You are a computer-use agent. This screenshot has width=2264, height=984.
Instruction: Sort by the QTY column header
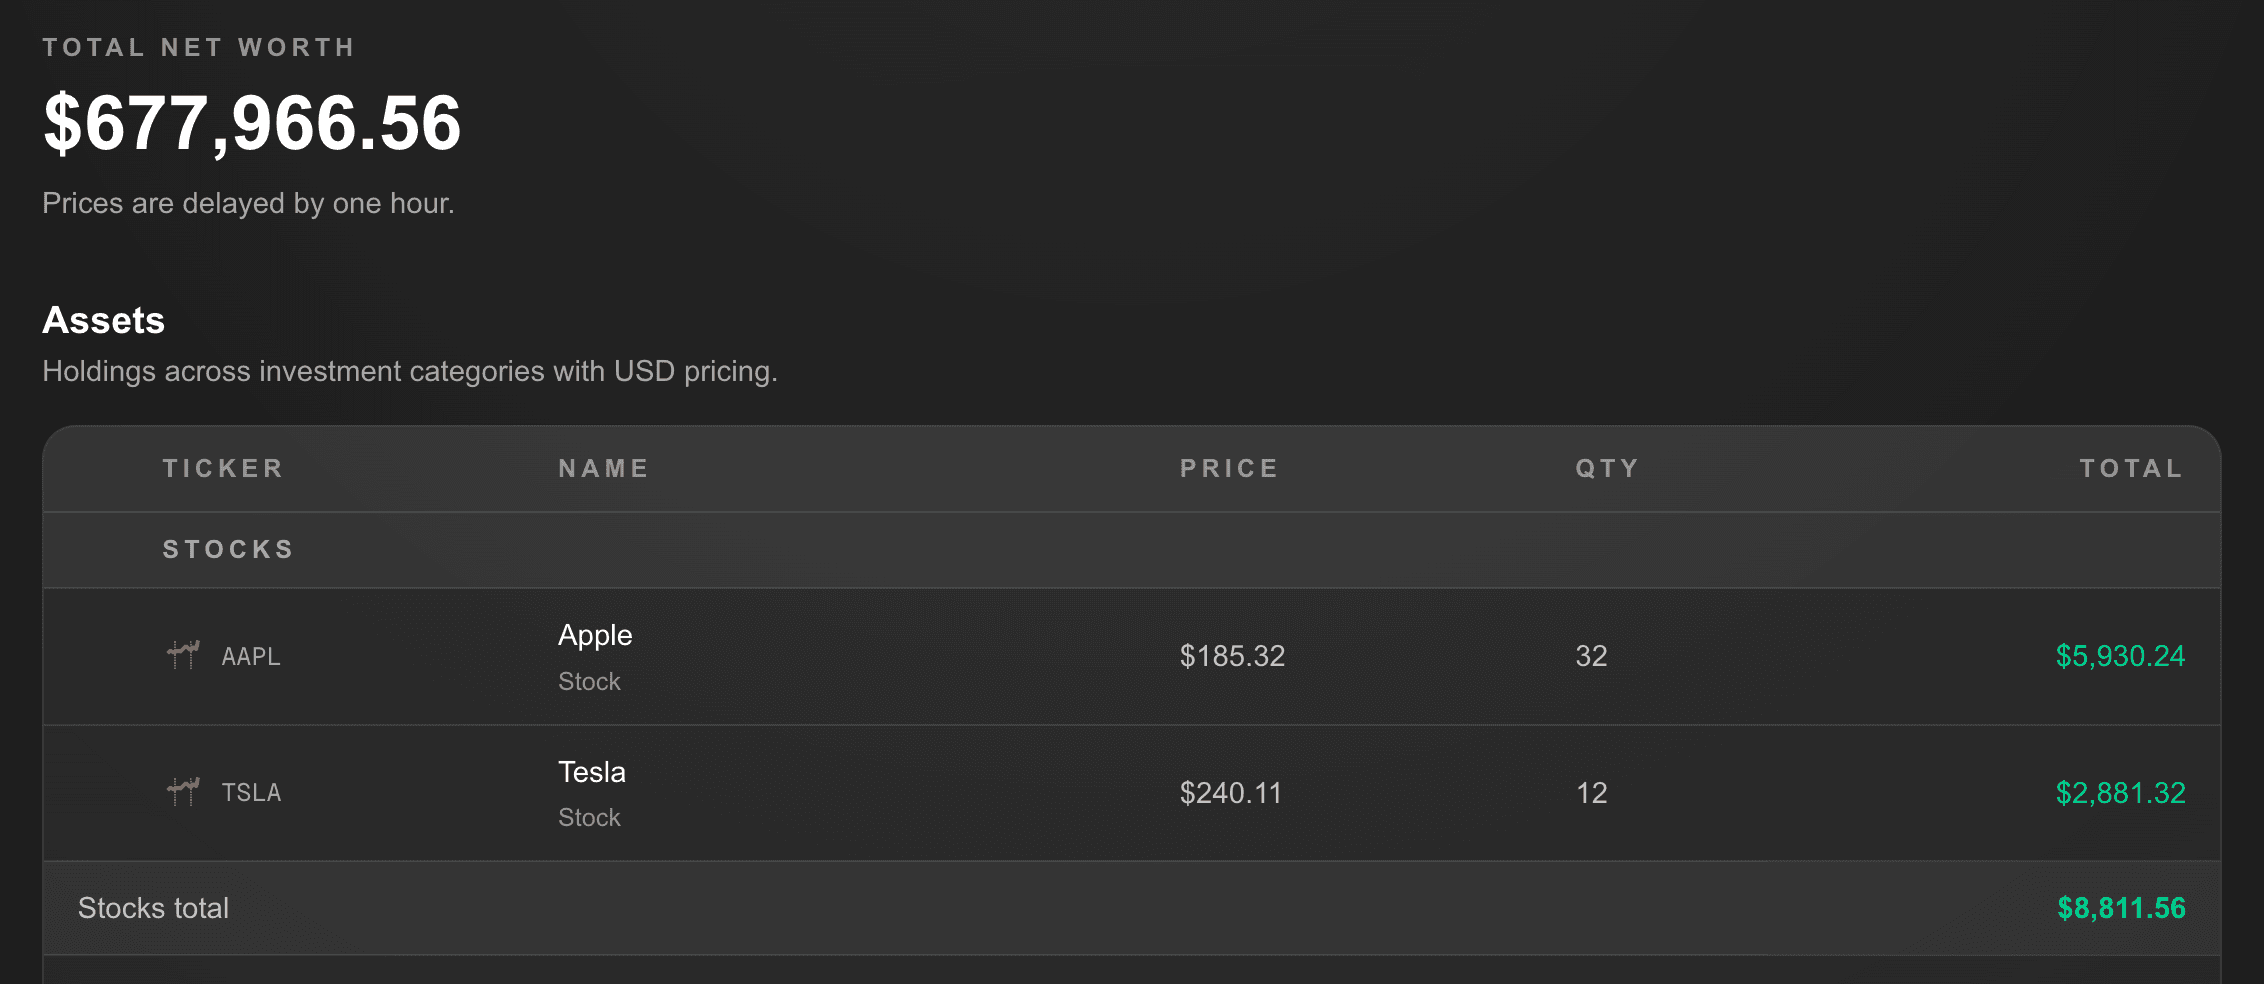pos(1606,467)
